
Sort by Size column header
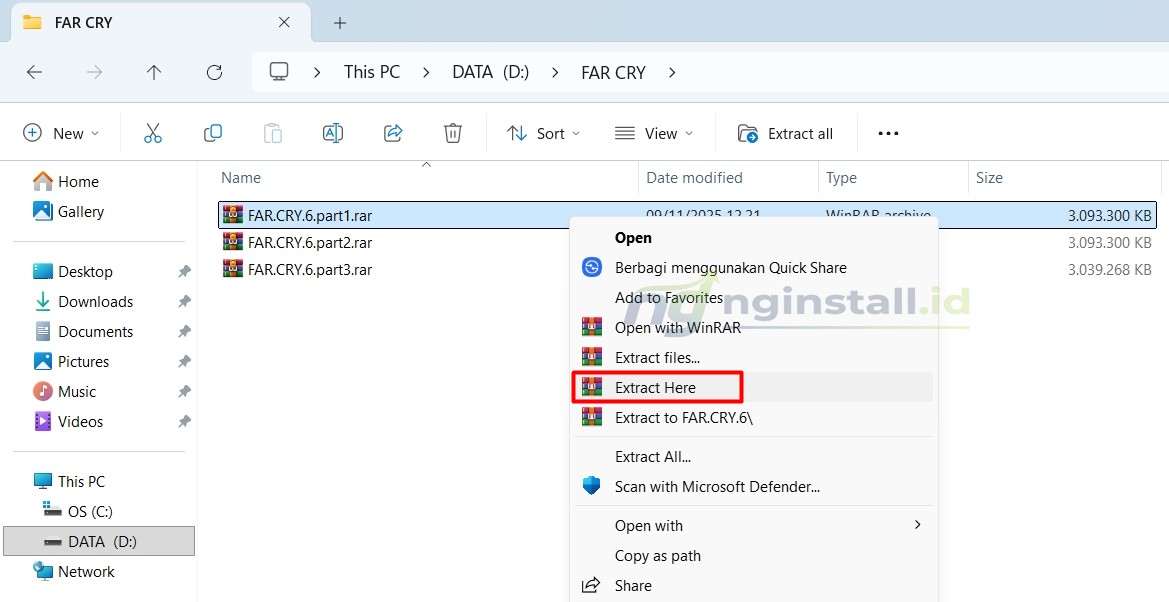[x=989, y=178]
